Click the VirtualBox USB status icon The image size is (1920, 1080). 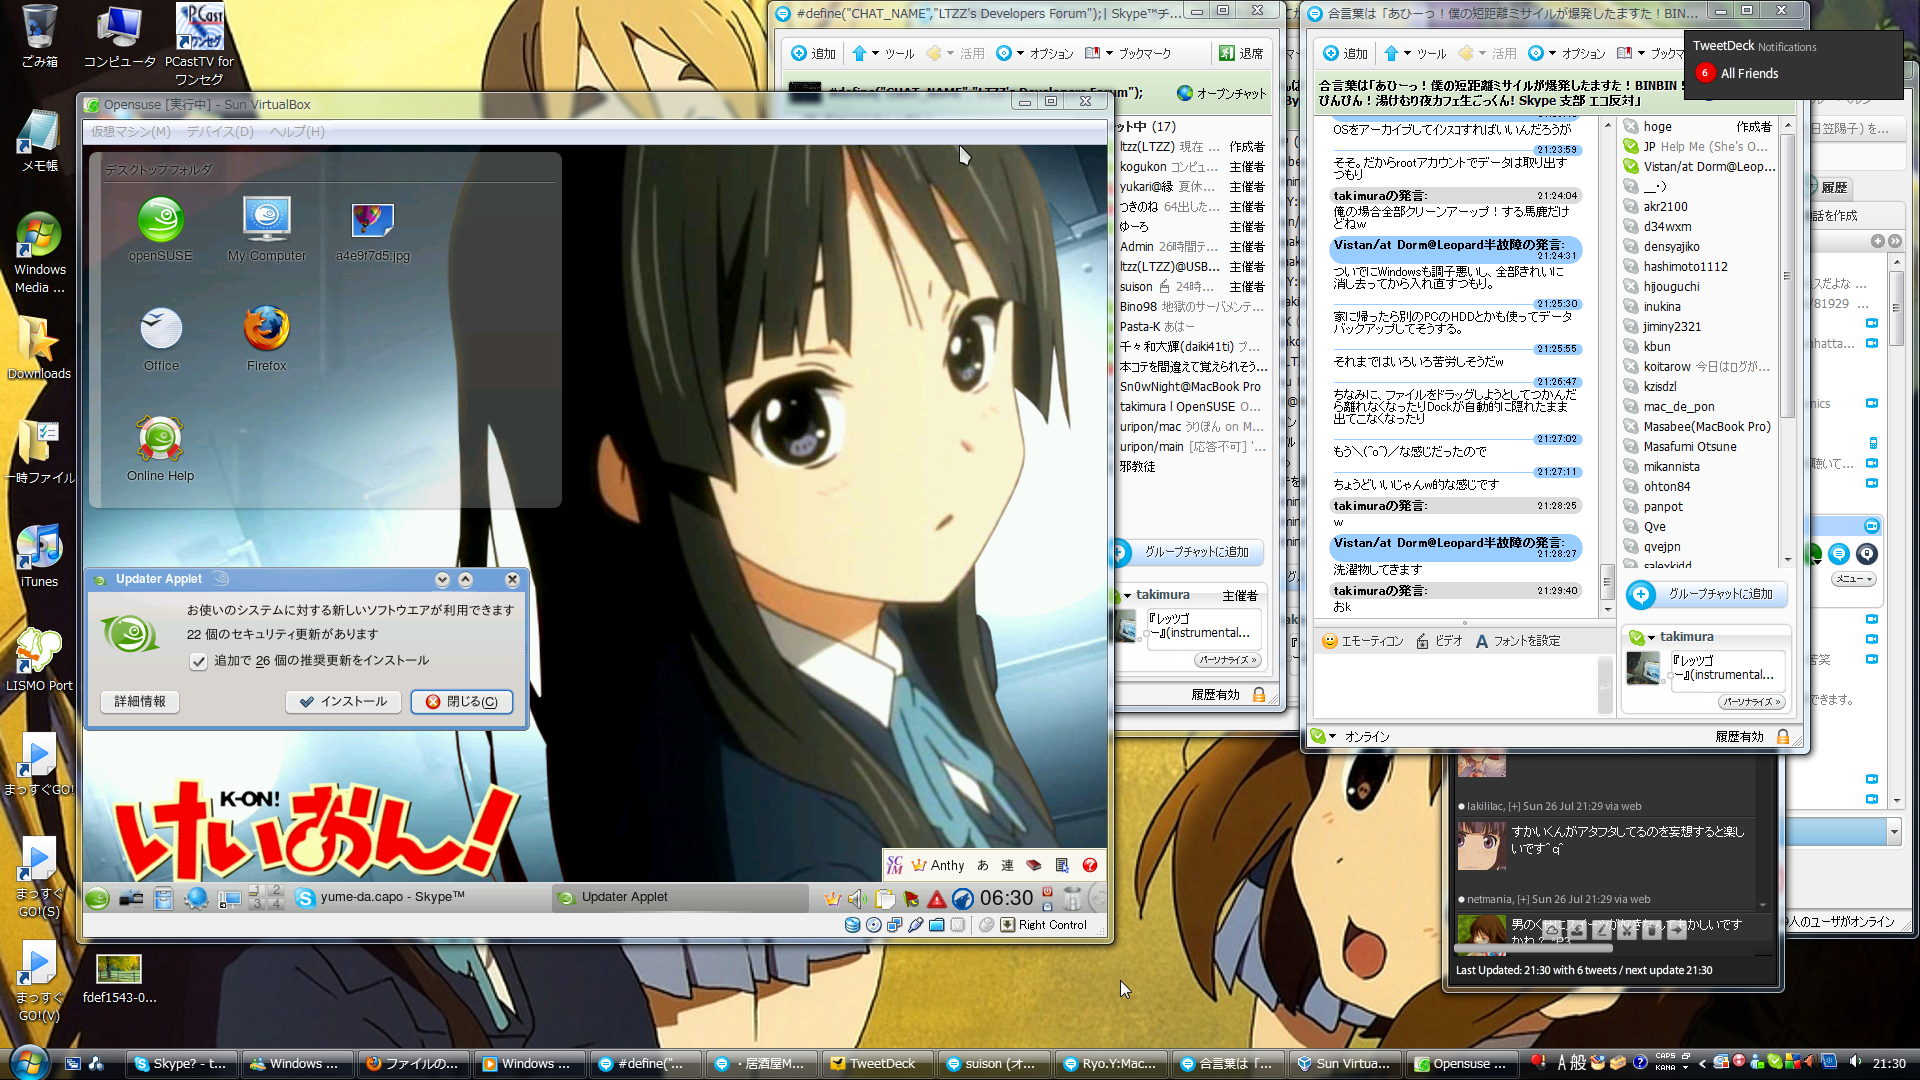[915, 925]
